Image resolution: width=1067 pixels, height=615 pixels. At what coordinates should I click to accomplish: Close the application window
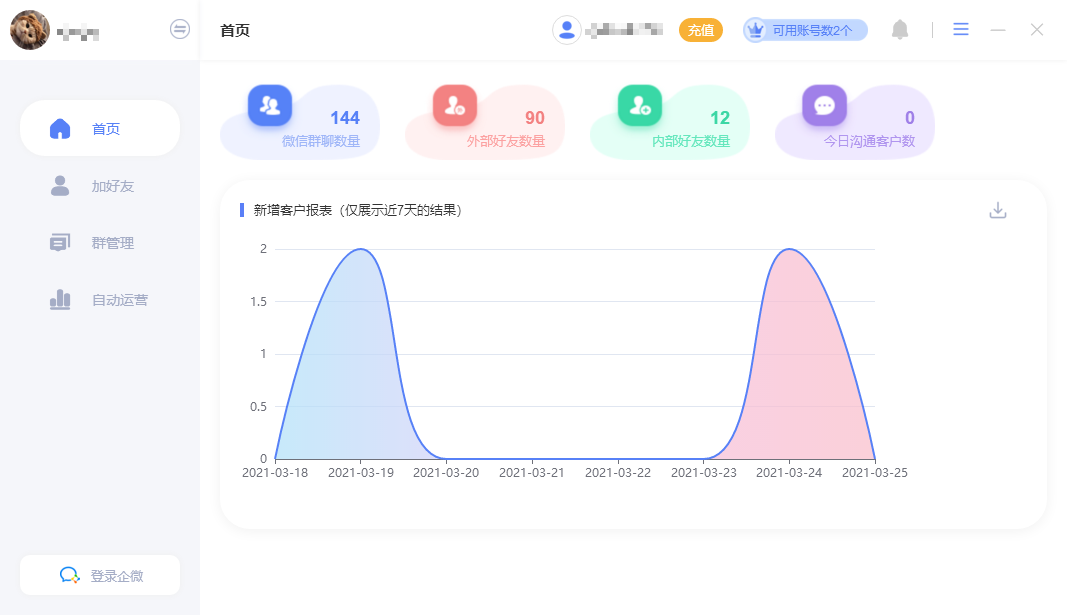[1036, 29]
